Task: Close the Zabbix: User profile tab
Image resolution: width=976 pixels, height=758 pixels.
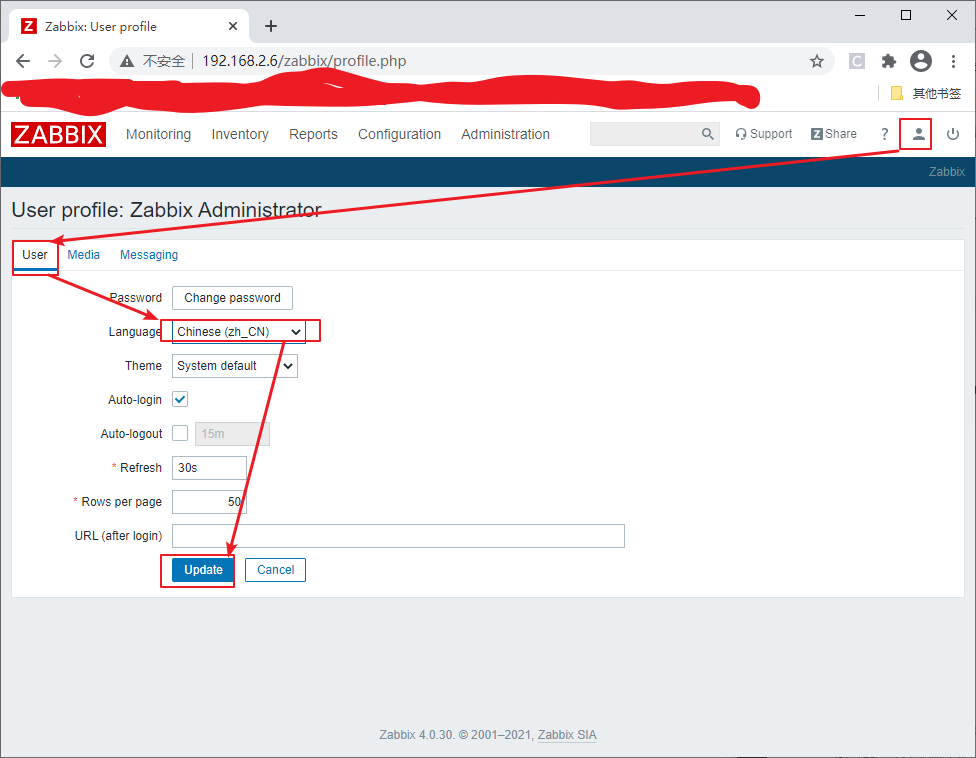Action: point(233,26)
